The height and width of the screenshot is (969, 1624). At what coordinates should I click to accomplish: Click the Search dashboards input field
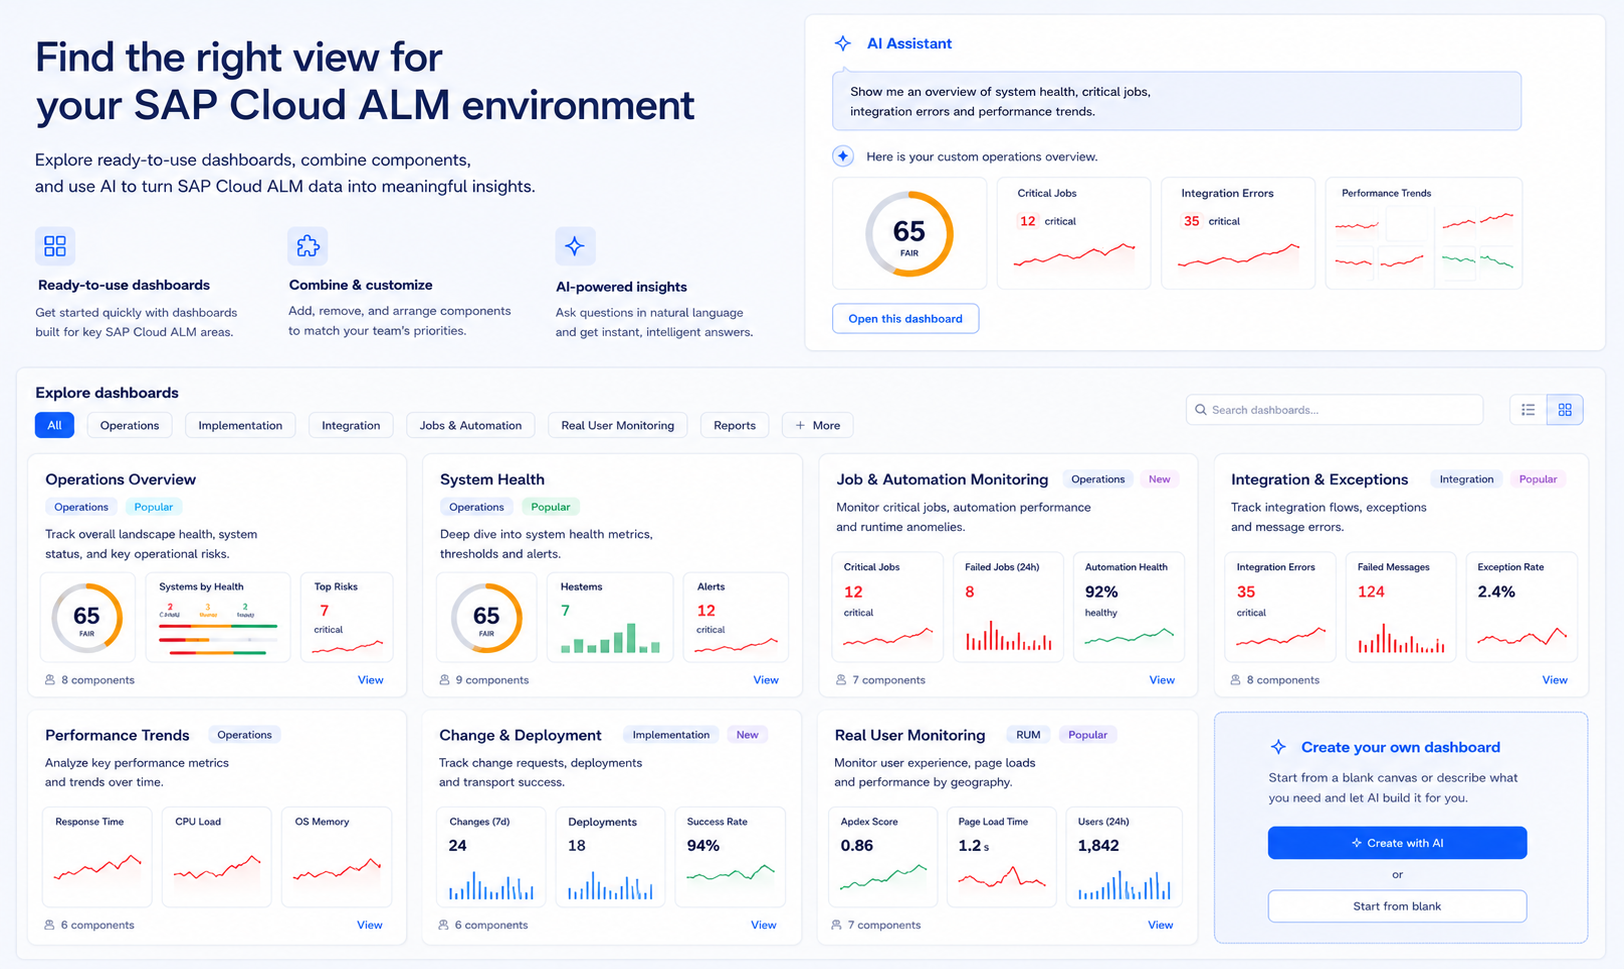click(1334, 410)
